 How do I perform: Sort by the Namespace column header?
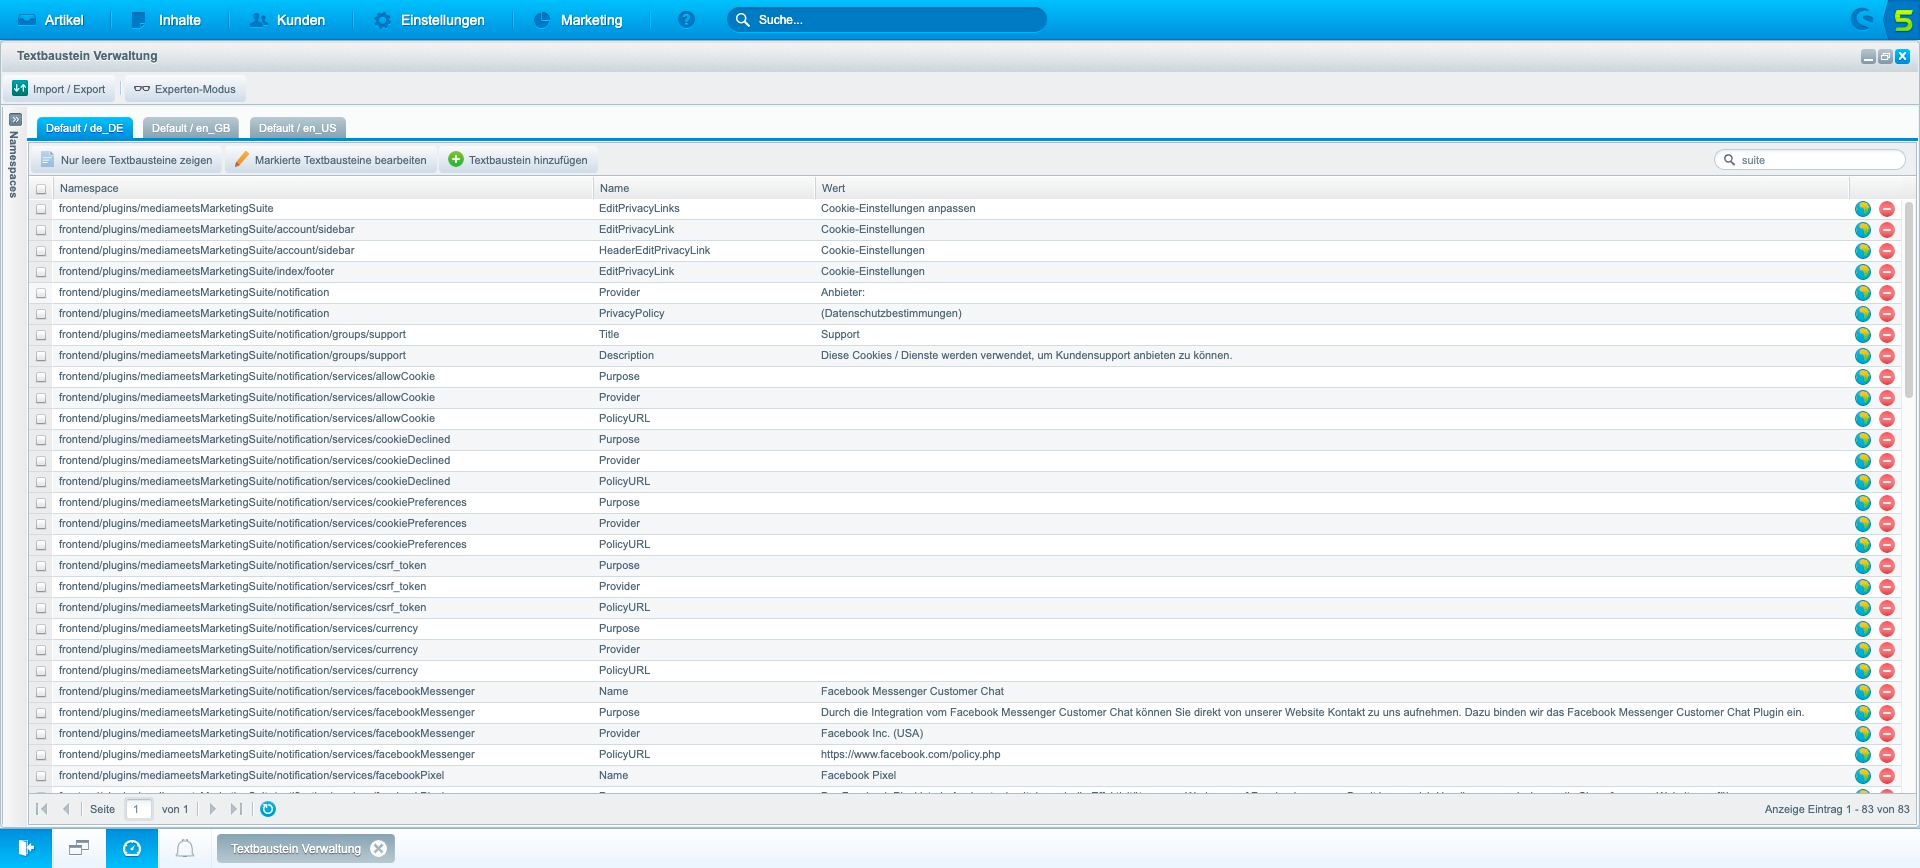(x=322, y=188)
